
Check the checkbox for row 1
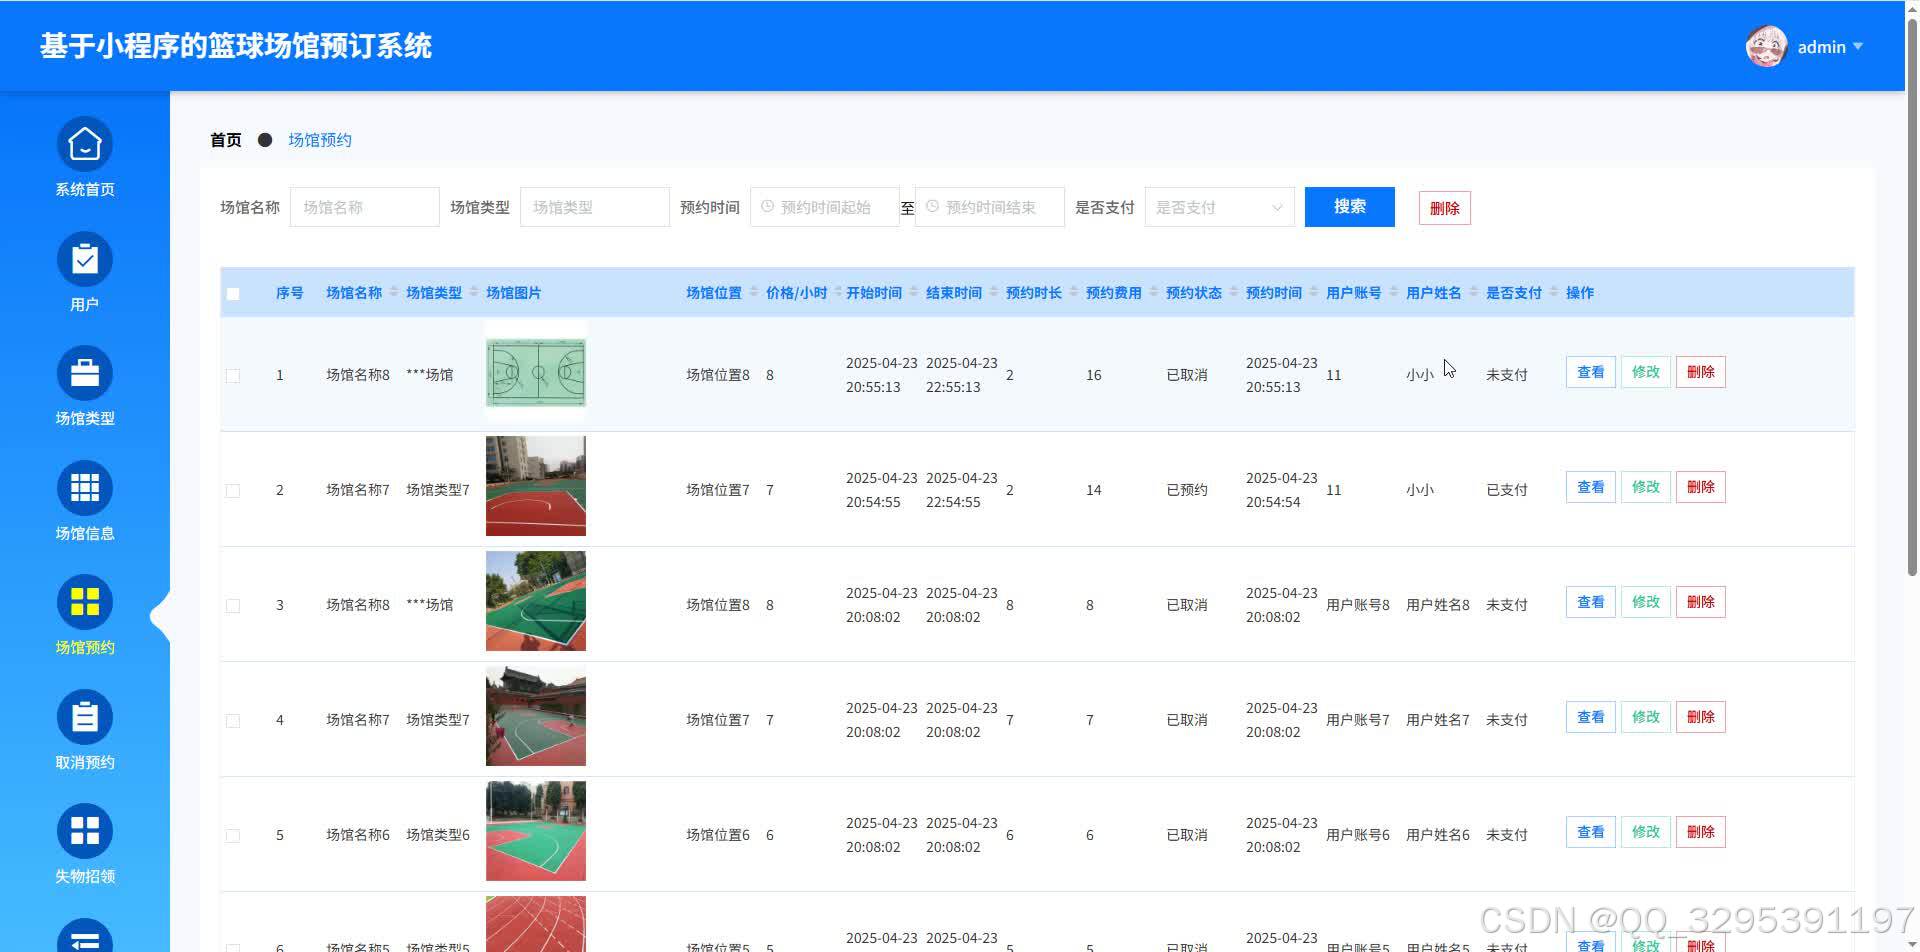pos(233,375)
